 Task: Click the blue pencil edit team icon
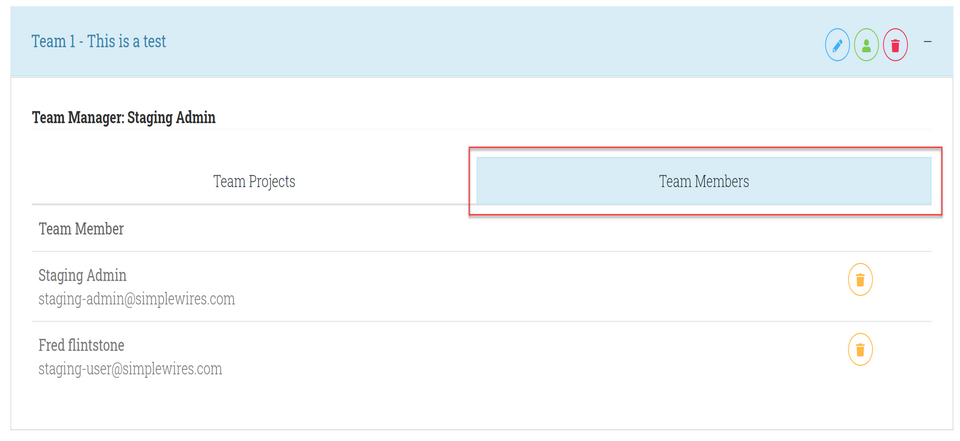[x=837, y=45]
